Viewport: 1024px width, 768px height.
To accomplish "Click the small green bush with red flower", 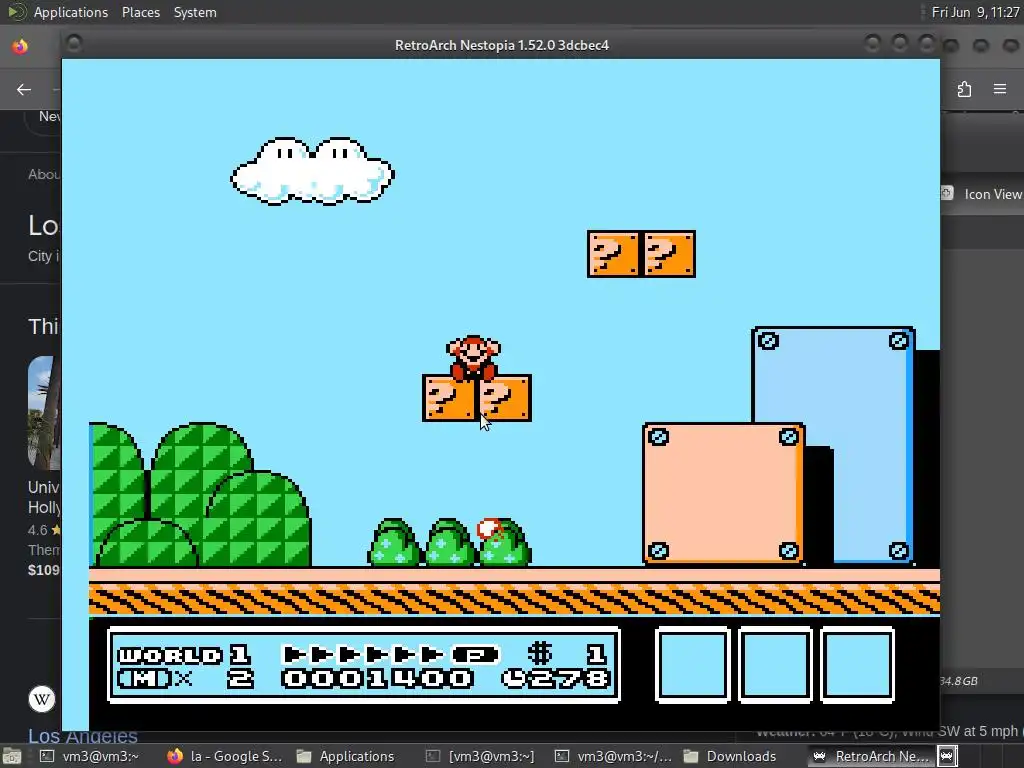I will 504,542.
